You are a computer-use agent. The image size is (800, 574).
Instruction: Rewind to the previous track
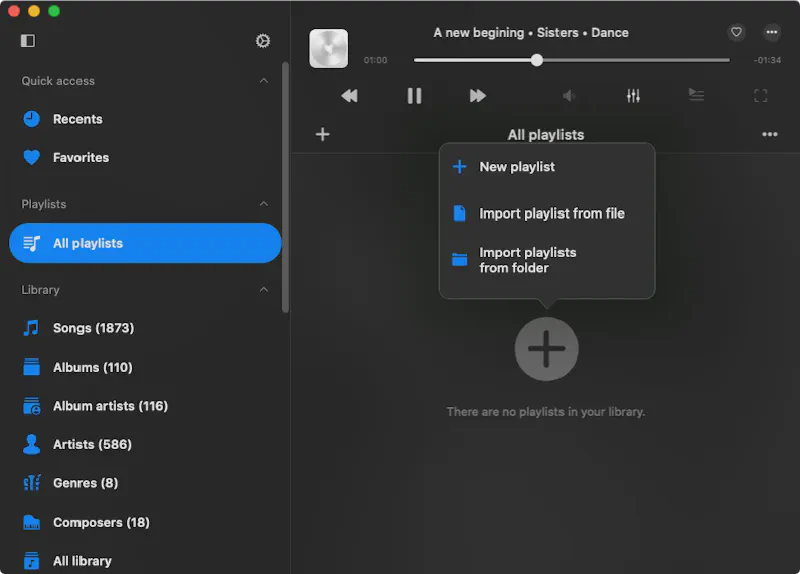click(349, 96)
